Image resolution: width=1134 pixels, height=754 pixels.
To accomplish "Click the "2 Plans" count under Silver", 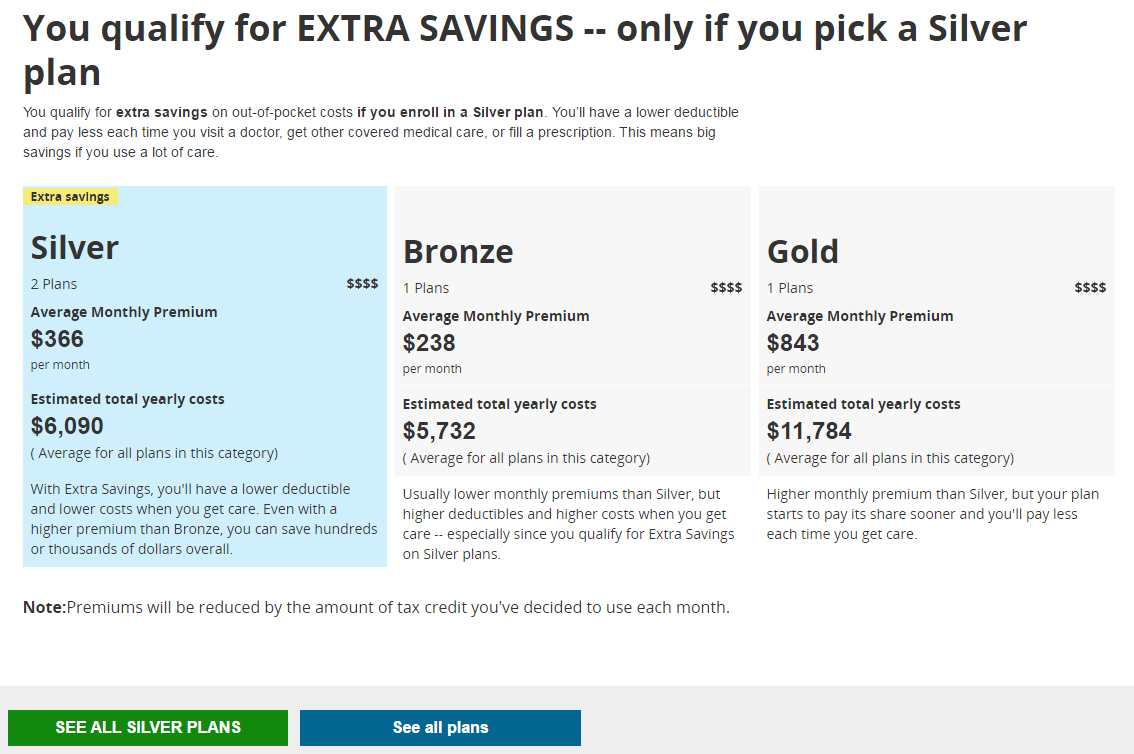I will click(54, 284).
